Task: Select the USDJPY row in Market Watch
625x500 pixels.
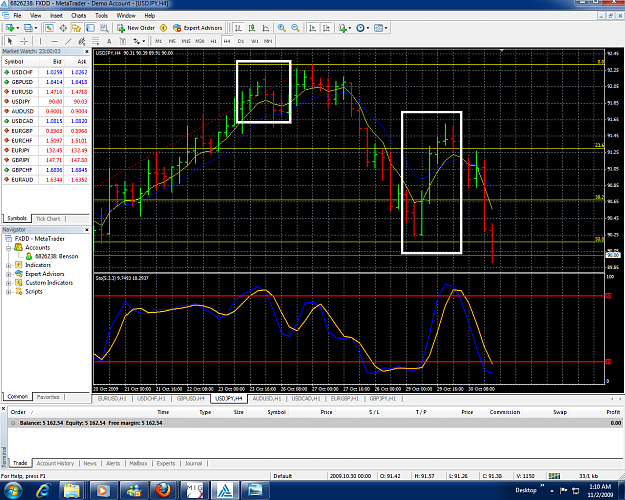Action: point(45,102)
